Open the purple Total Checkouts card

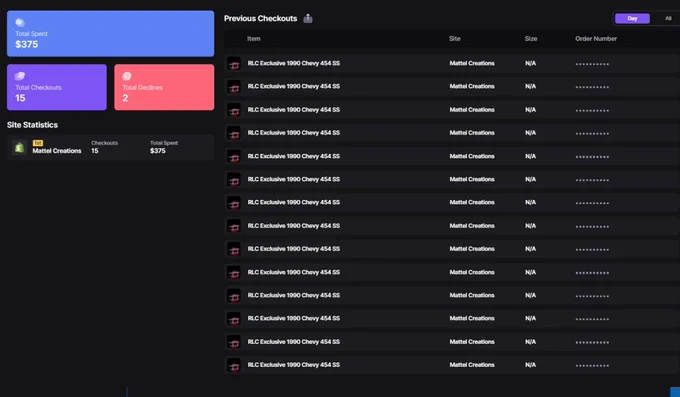[x=57, y=87]
